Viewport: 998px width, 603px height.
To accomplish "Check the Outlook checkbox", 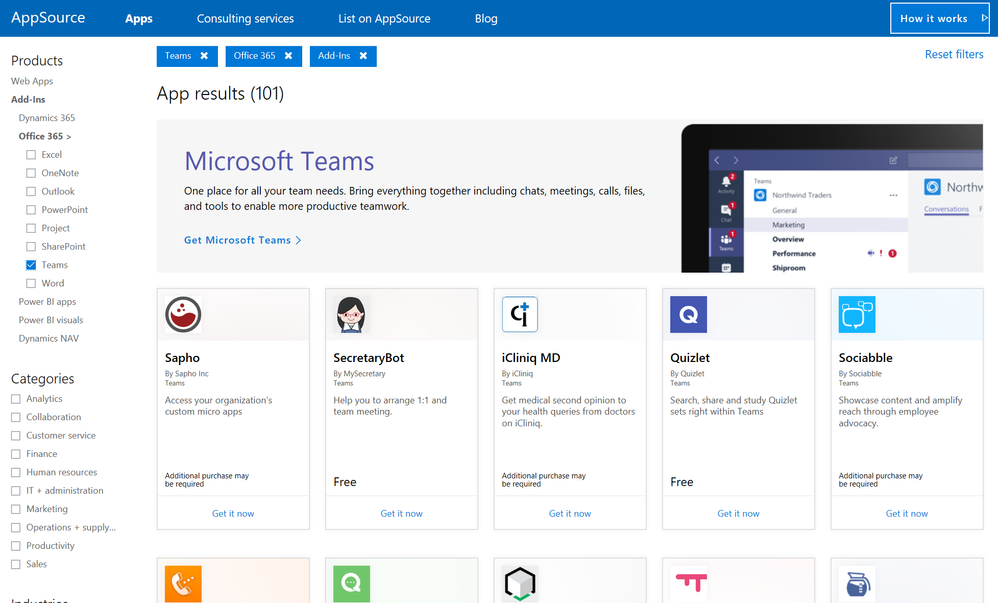I will 31,192.
